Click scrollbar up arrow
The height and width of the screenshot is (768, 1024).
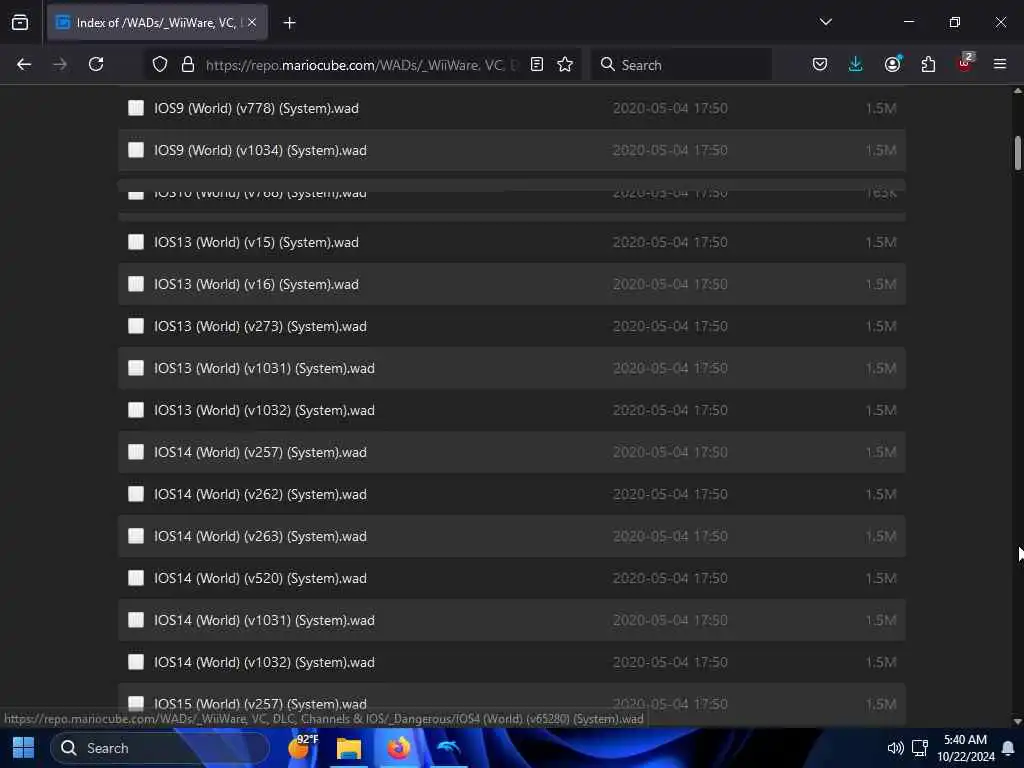point(1017,91)
